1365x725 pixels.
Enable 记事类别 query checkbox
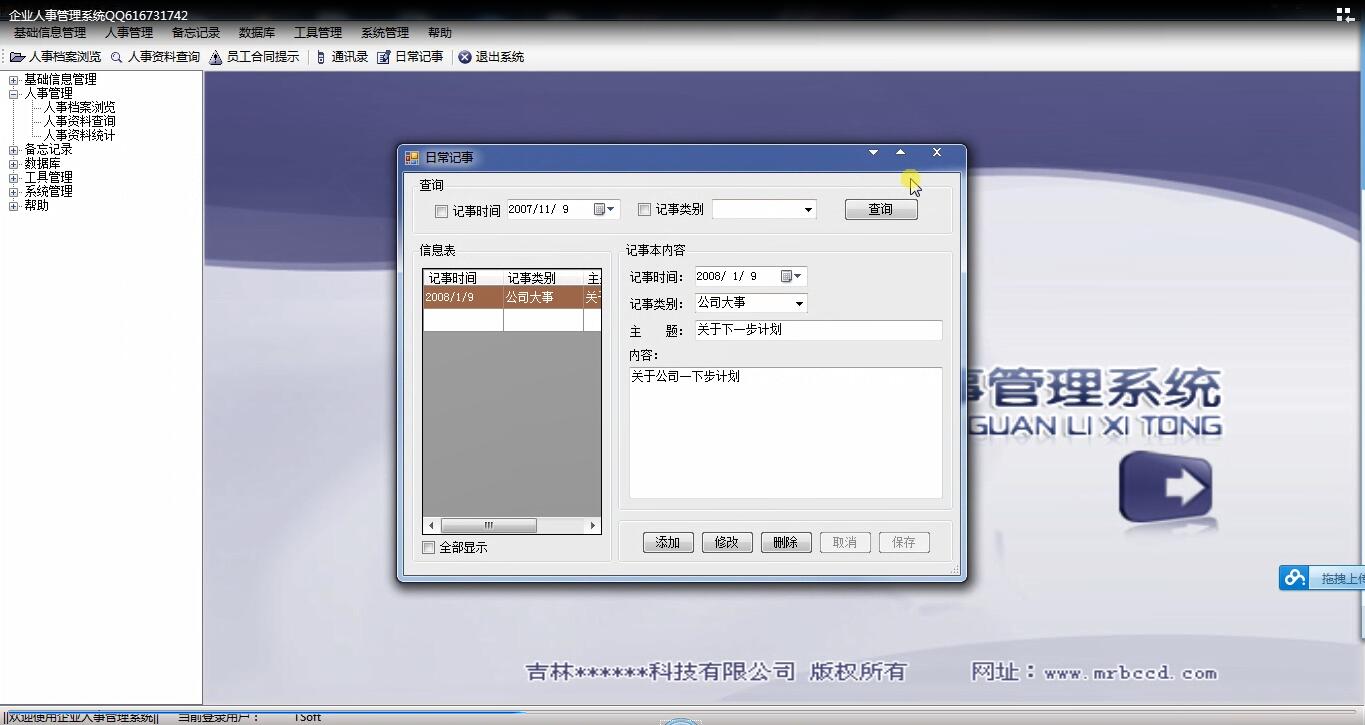(x=644, y=209)
